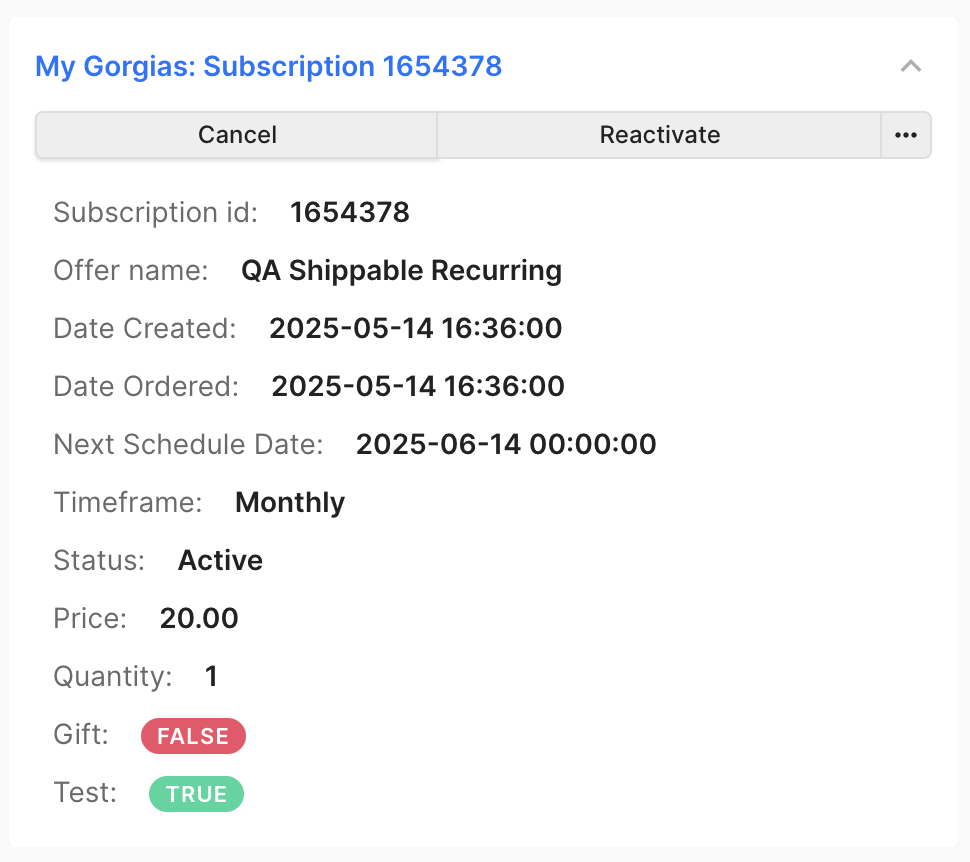Viewport: 970px width, 862px height.
Task: Collapse the subscription widget with the chevron
Action: point(911,66)
